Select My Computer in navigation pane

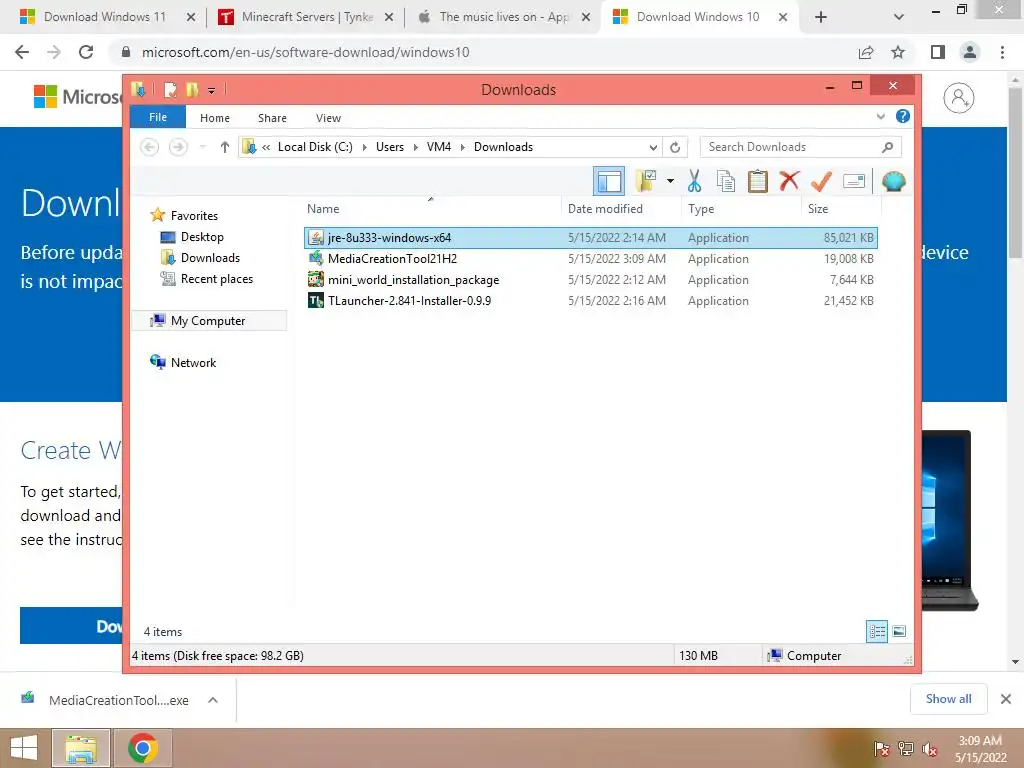[x=208, y=321]
